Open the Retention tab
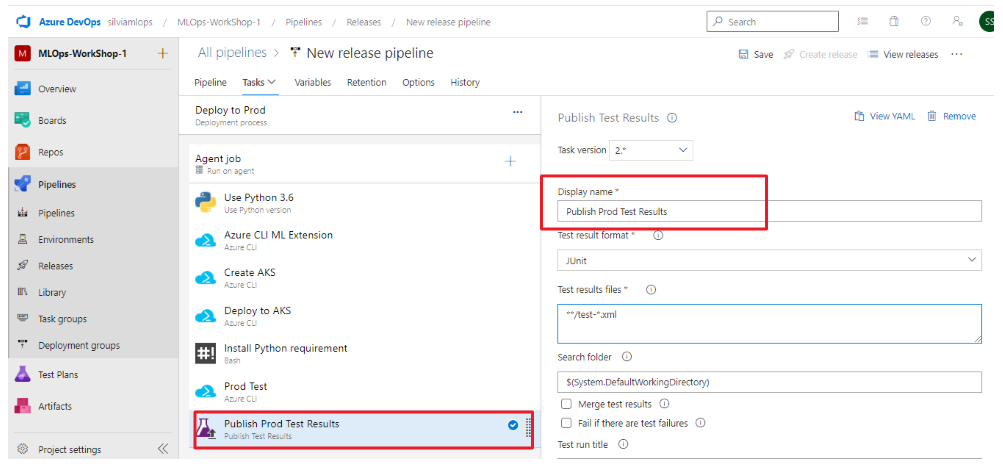 point(366,83)
